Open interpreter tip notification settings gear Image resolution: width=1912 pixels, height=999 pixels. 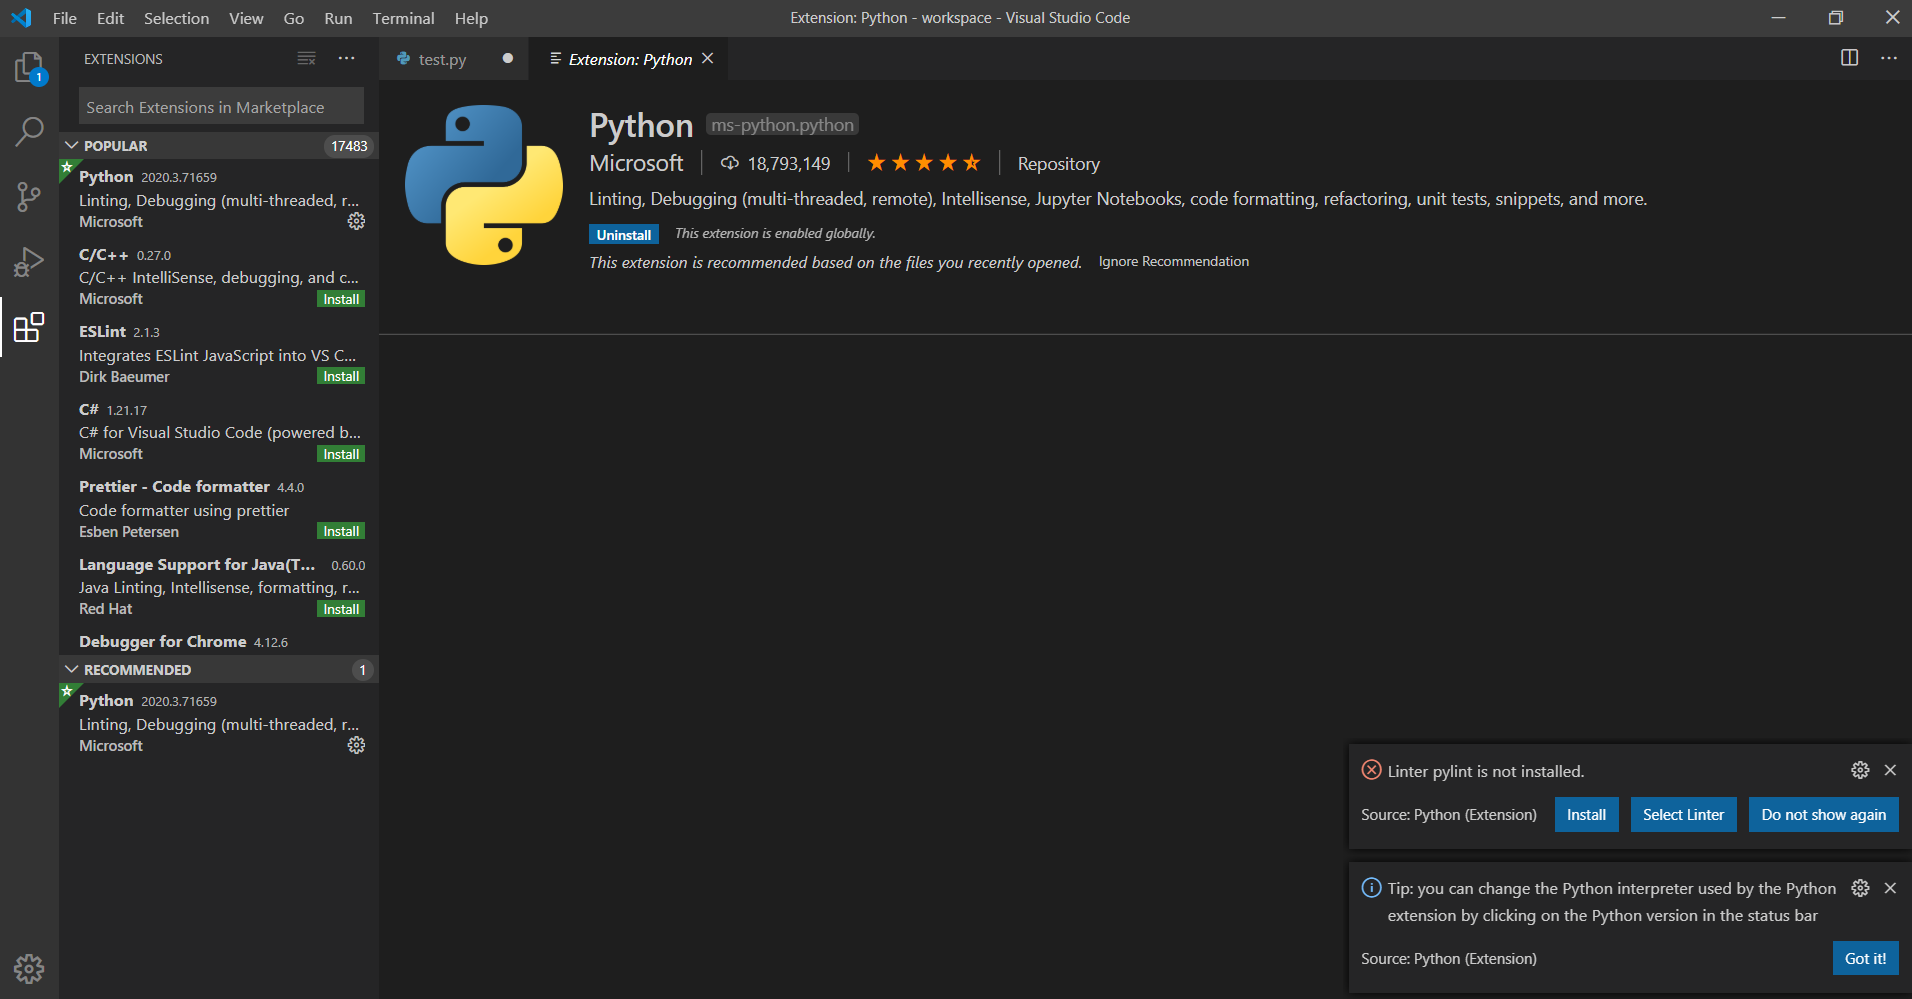point(1859,888)
